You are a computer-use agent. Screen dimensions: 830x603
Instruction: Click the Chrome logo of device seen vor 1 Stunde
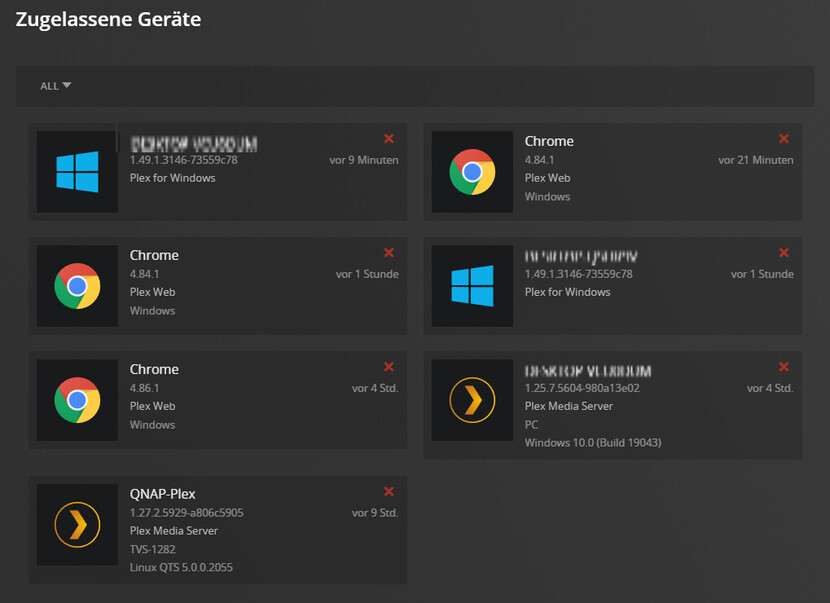click(77, 286)
